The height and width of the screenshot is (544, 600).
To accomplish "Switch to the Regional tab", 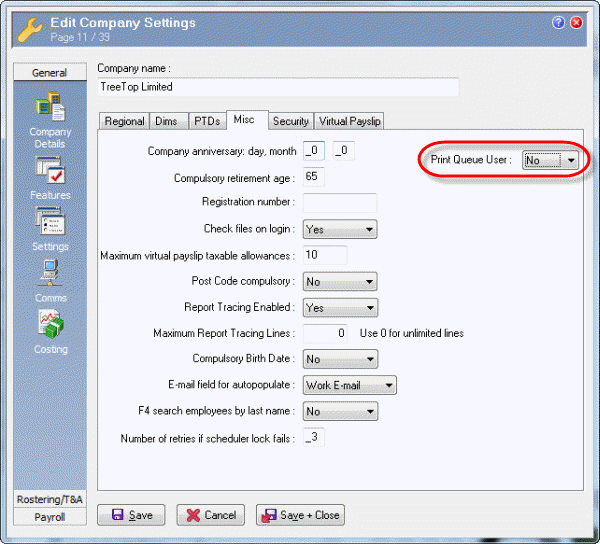I will click(124, 121).
